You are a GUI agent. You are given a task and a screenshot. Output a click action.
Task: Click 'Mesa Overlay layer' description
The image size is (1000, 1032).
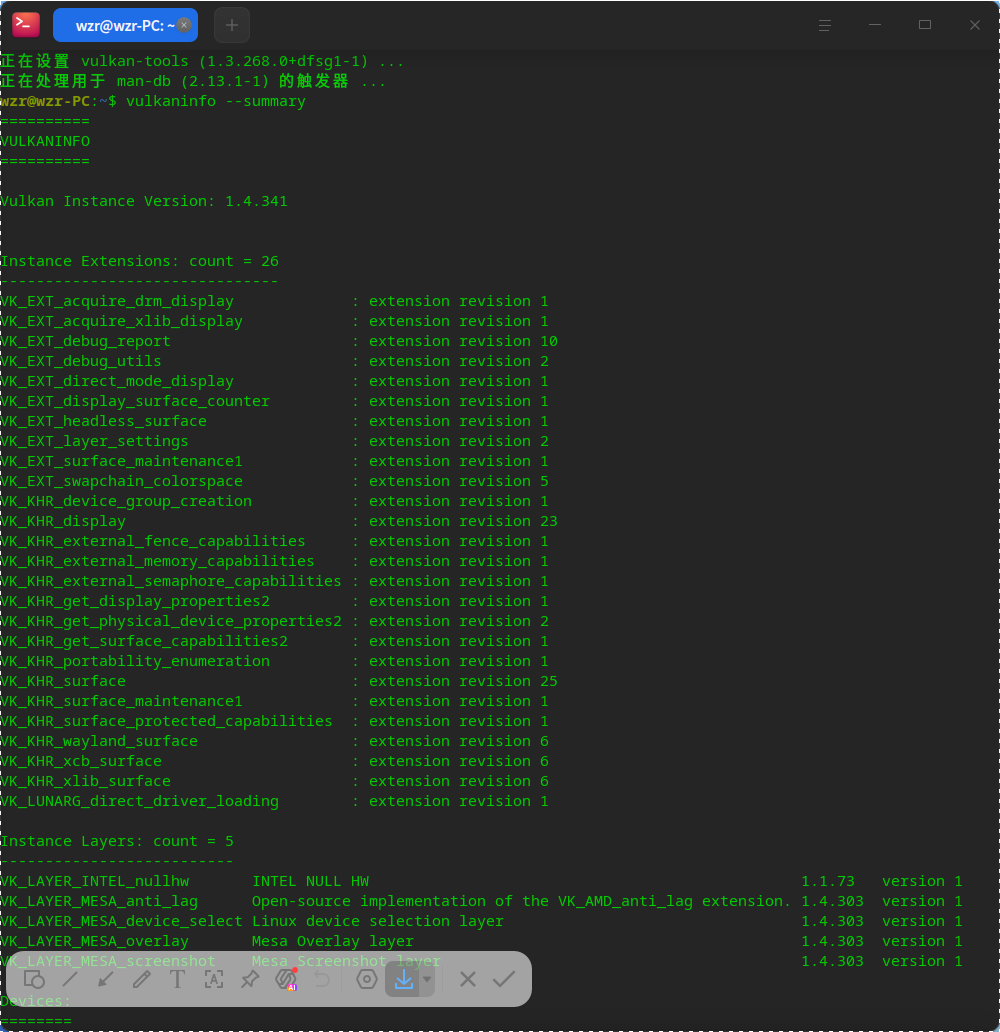[x=333, y=941]
